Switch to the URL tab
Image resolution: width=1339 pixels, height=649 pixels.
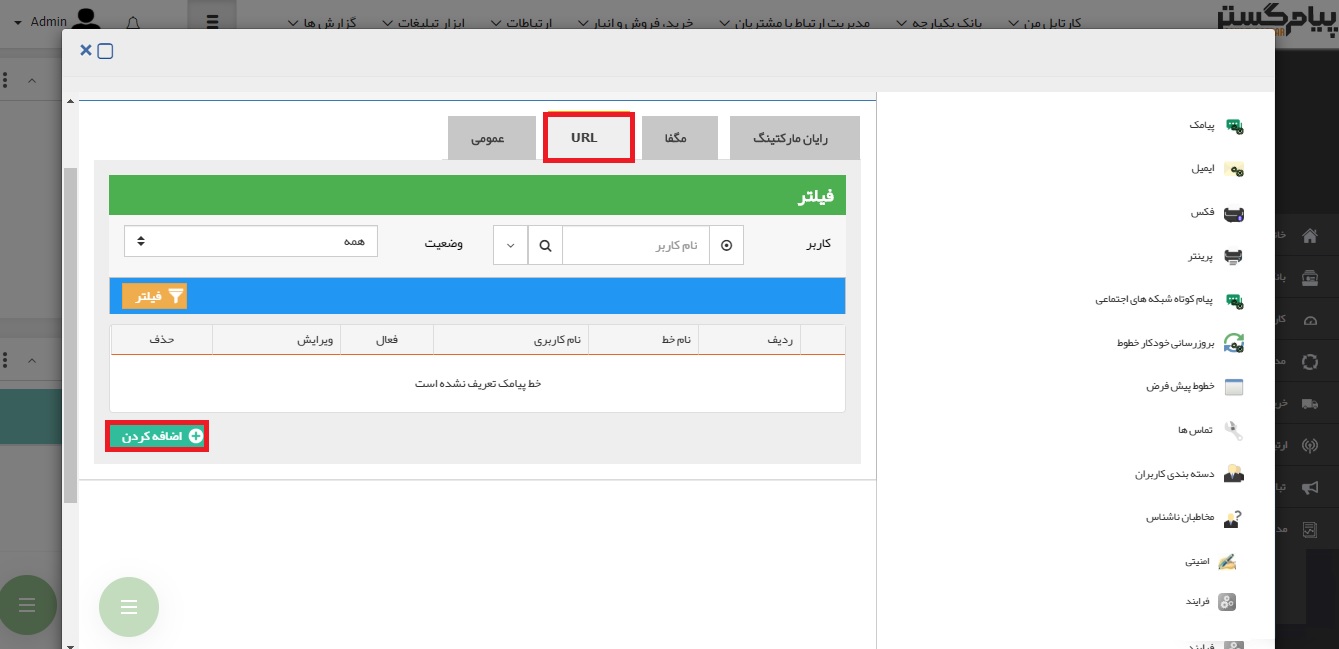588,138
